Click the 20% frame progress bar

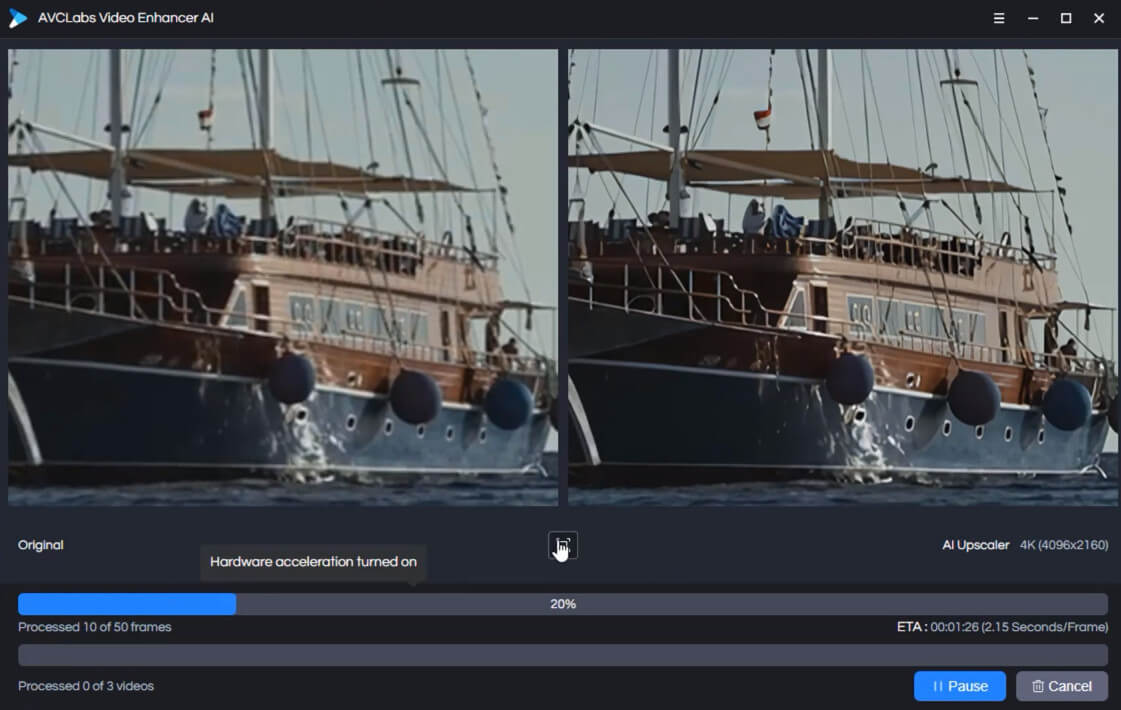560,603
